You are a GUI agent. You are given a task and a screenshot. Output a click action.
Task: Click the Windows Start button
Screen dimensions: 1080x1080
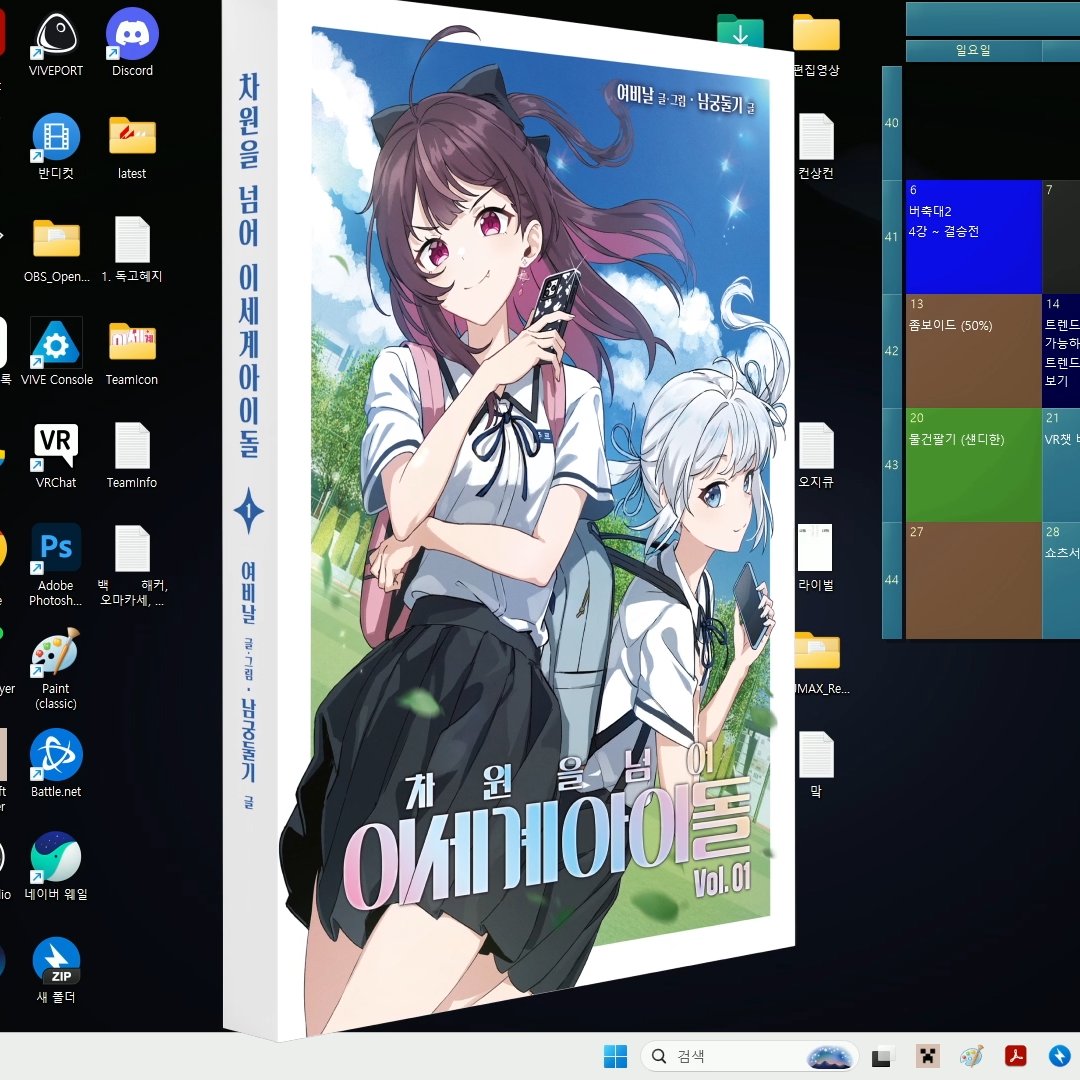coord(615,1056)
